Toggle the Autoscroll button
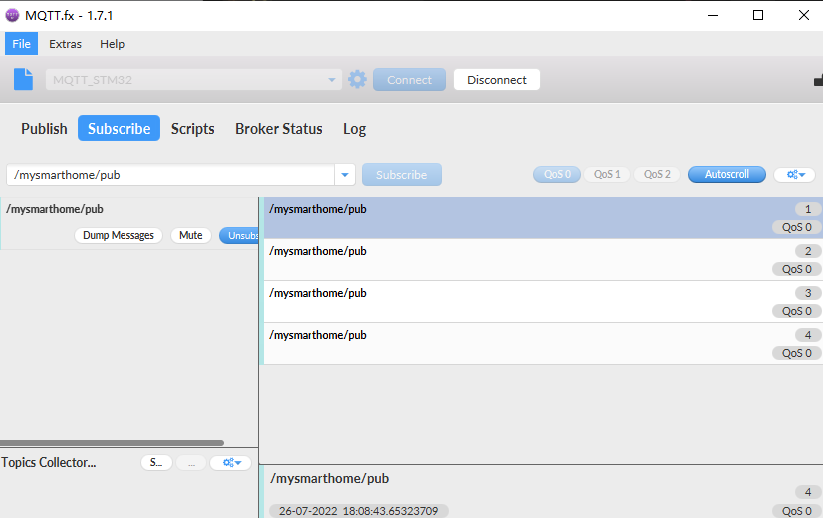 click(726, 175)
